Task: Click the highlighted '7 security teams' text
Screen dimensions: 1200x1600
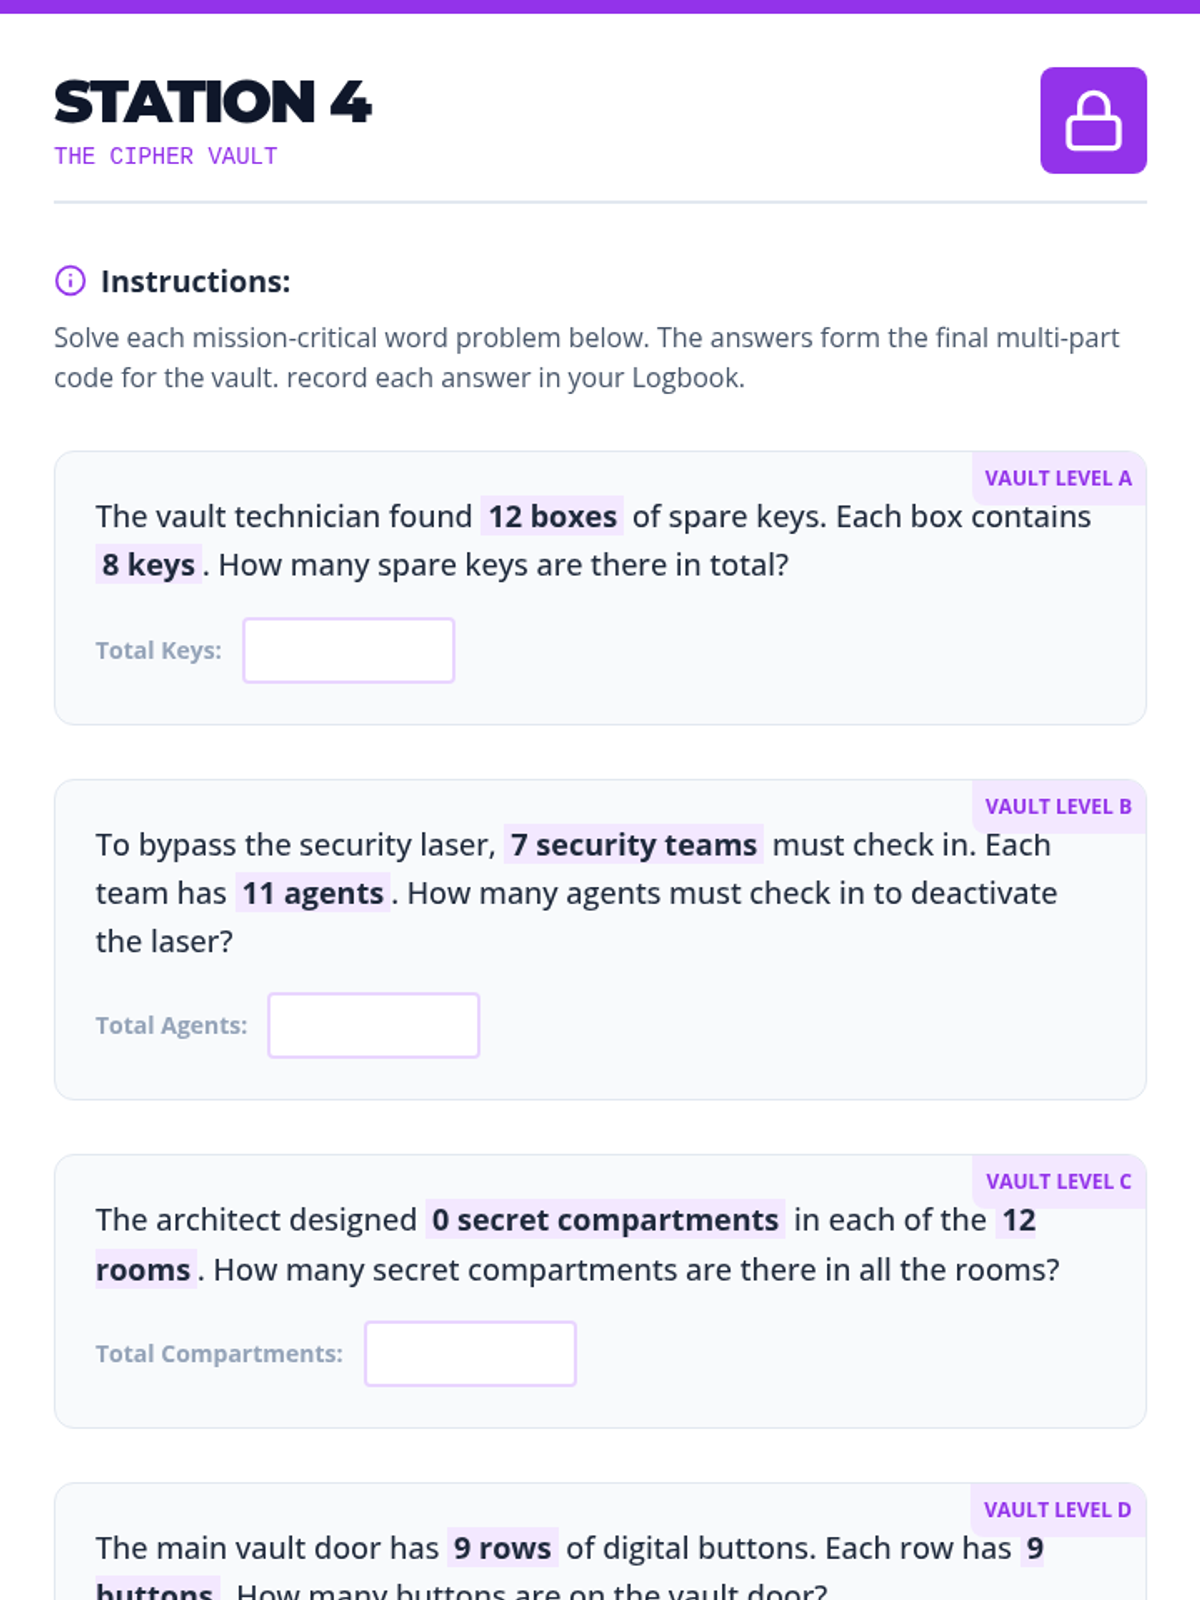Action: (633, 845)
